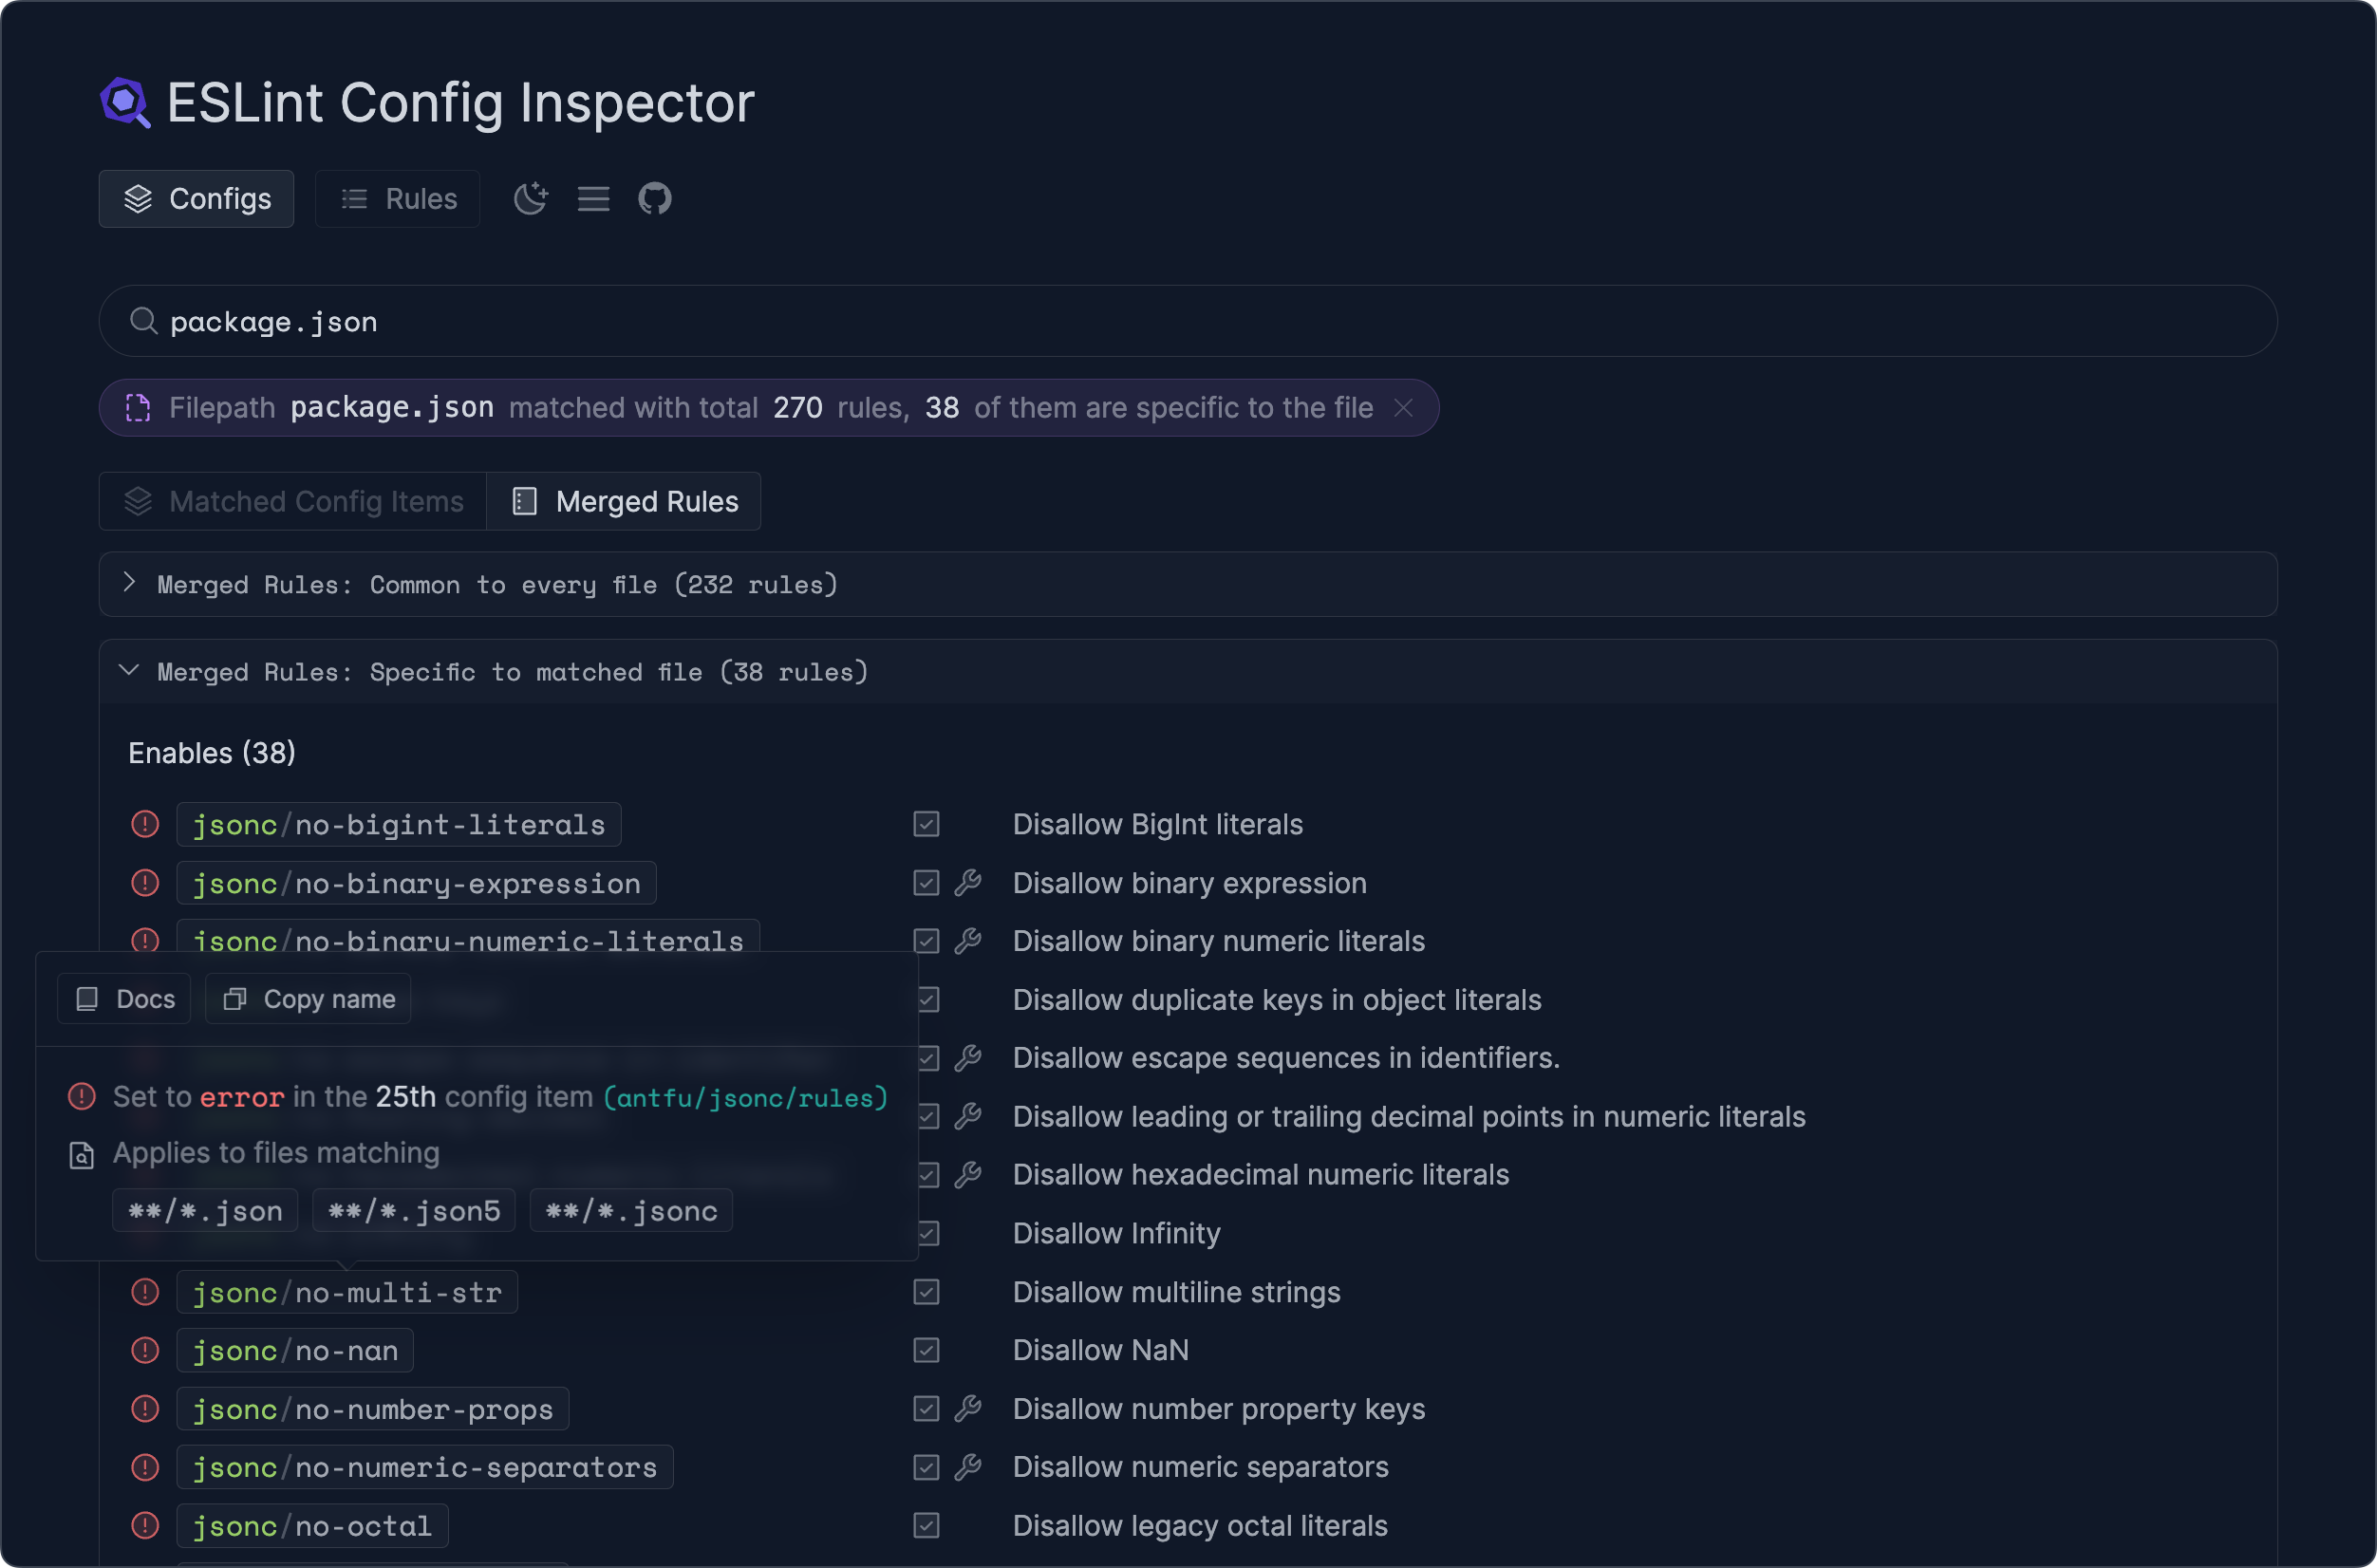Toggle dark mode with the moon icon
The image size is (2377, 1568).
pyautogui.click(x=531, y=198)
